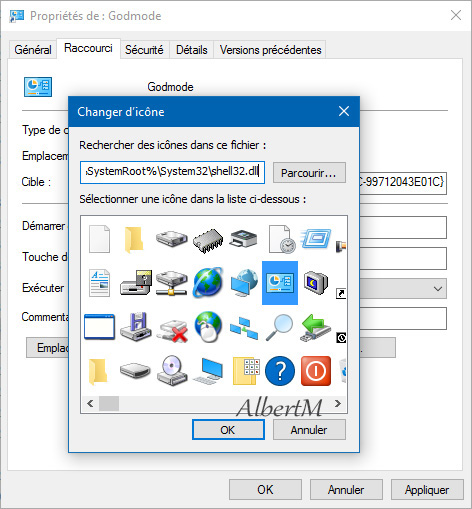Choose the printer icon in the list
This screenshot has width=472, height=509.
click(243, 238)
